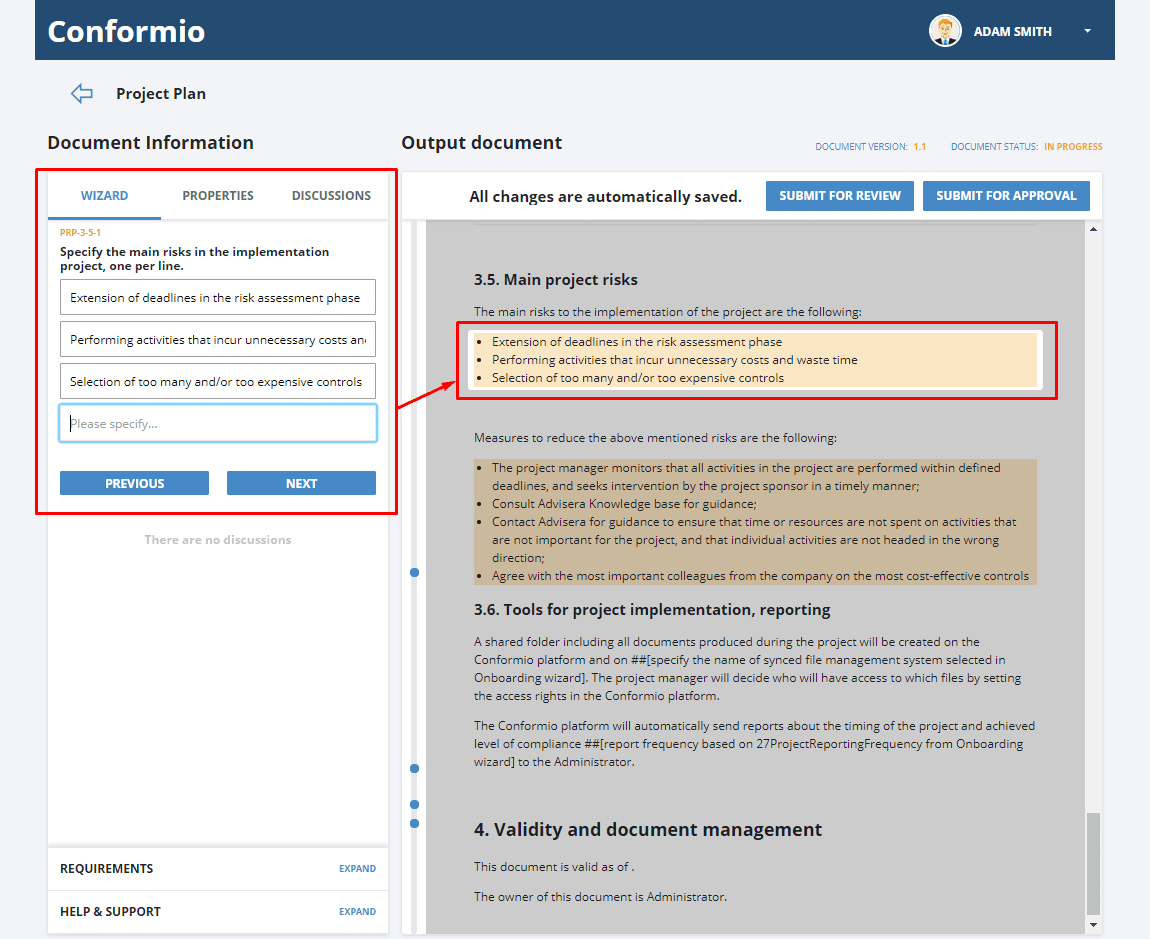The width and height of the screenshot is (1150, 939).
Task: Click the 'PRP-3-5-1' question code
Action: pos(81,233)
